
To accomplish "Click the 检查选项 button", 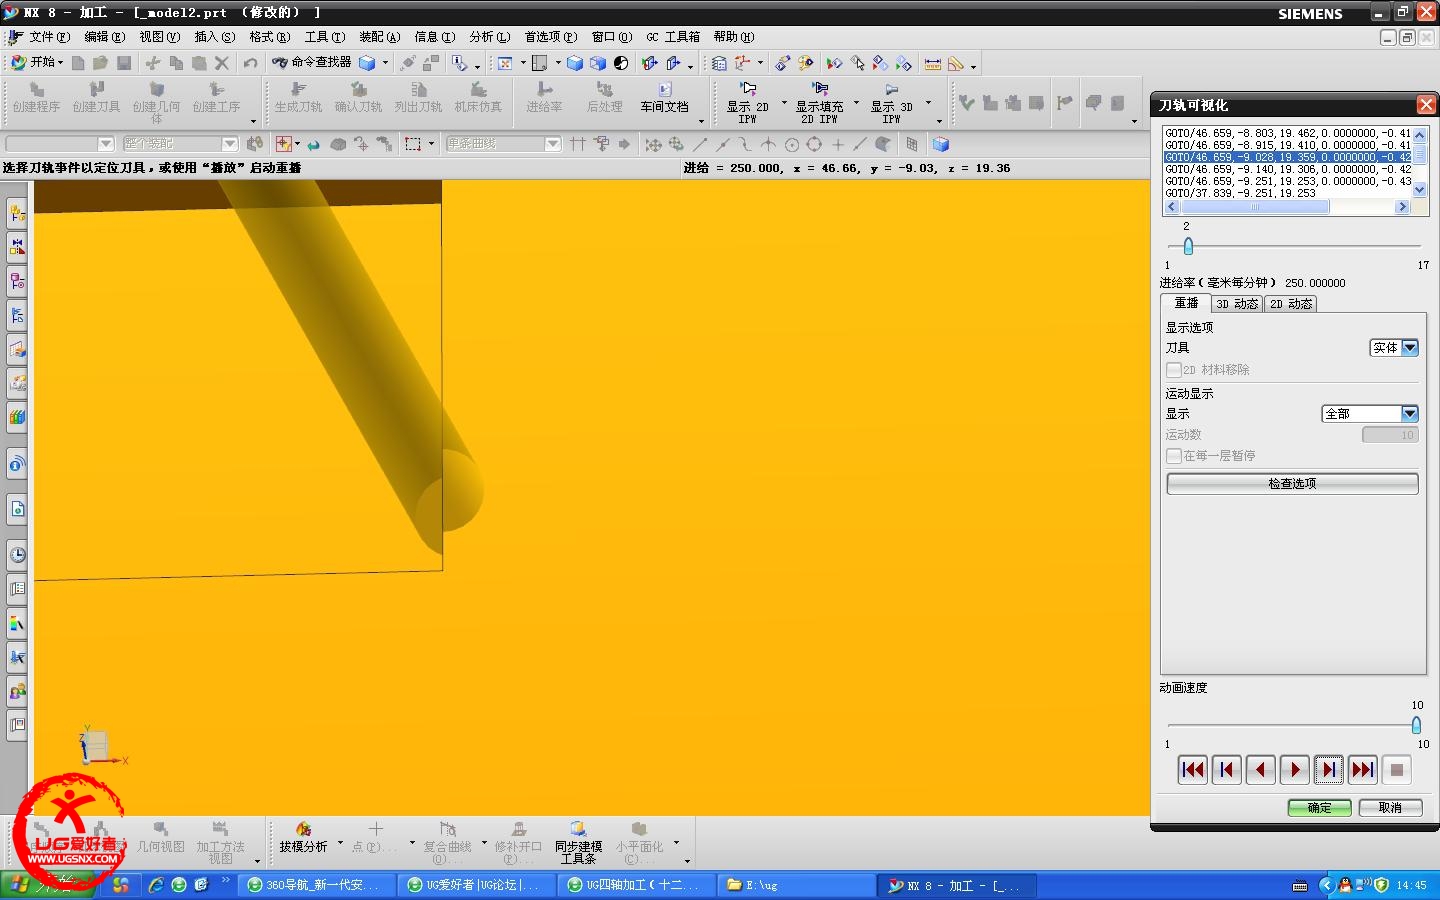I will click(x=1292, y=484).
